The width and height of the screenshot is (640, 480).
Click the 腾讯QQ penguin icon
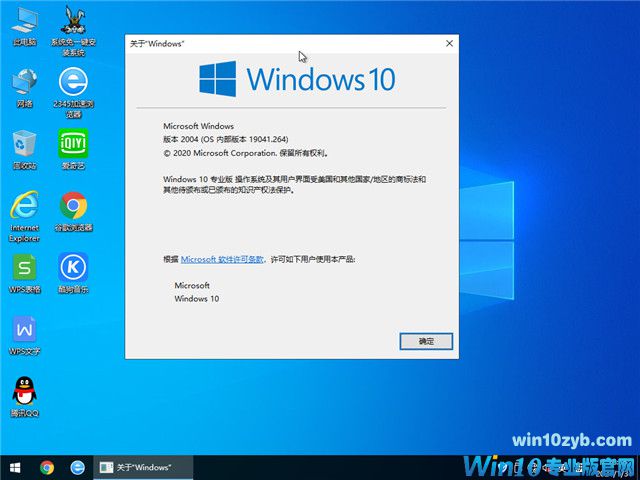pos(25,392)
